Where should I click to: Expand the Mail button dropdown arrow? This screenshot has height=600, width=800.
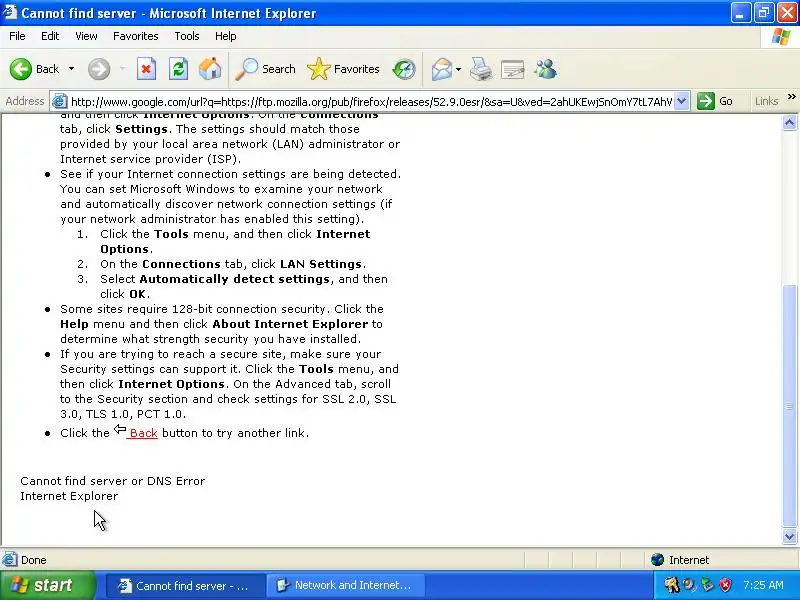pos(458,69)
